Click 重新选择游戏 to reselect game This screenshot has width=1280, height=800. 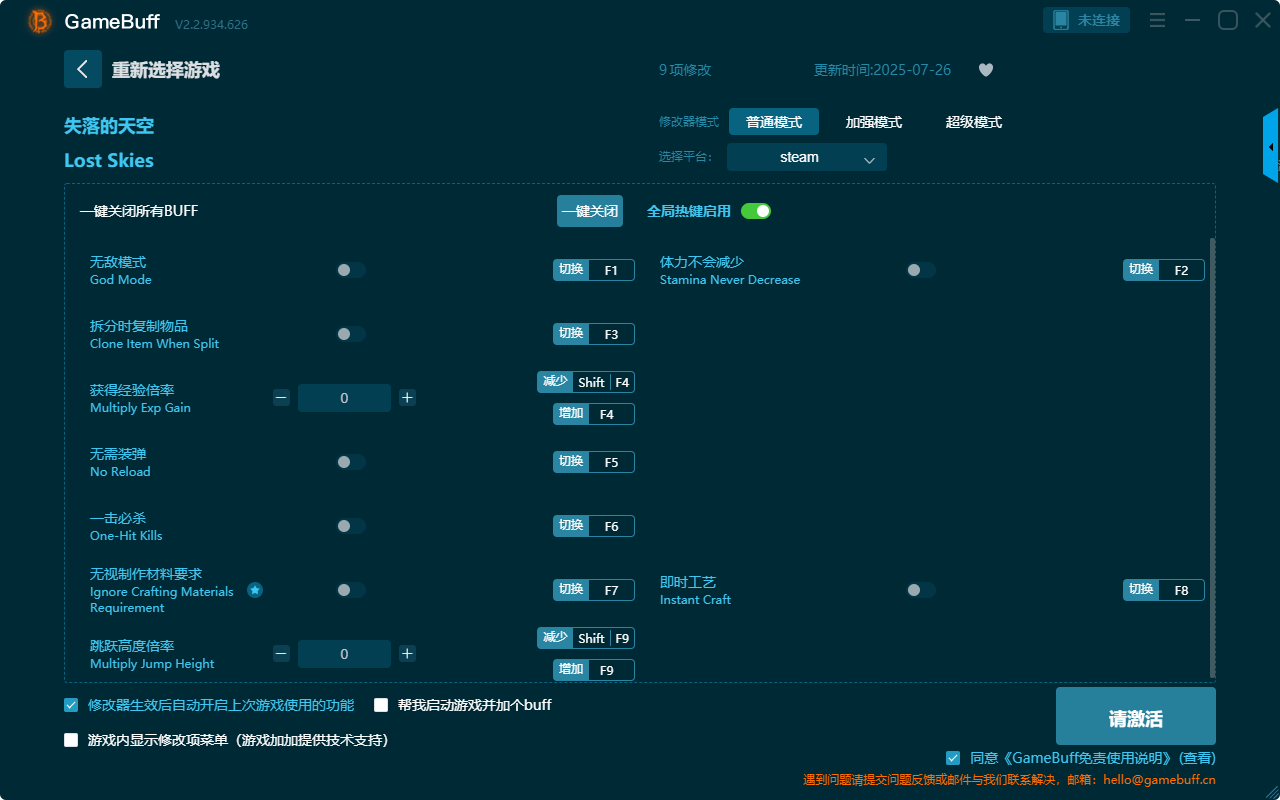point(166,70)
